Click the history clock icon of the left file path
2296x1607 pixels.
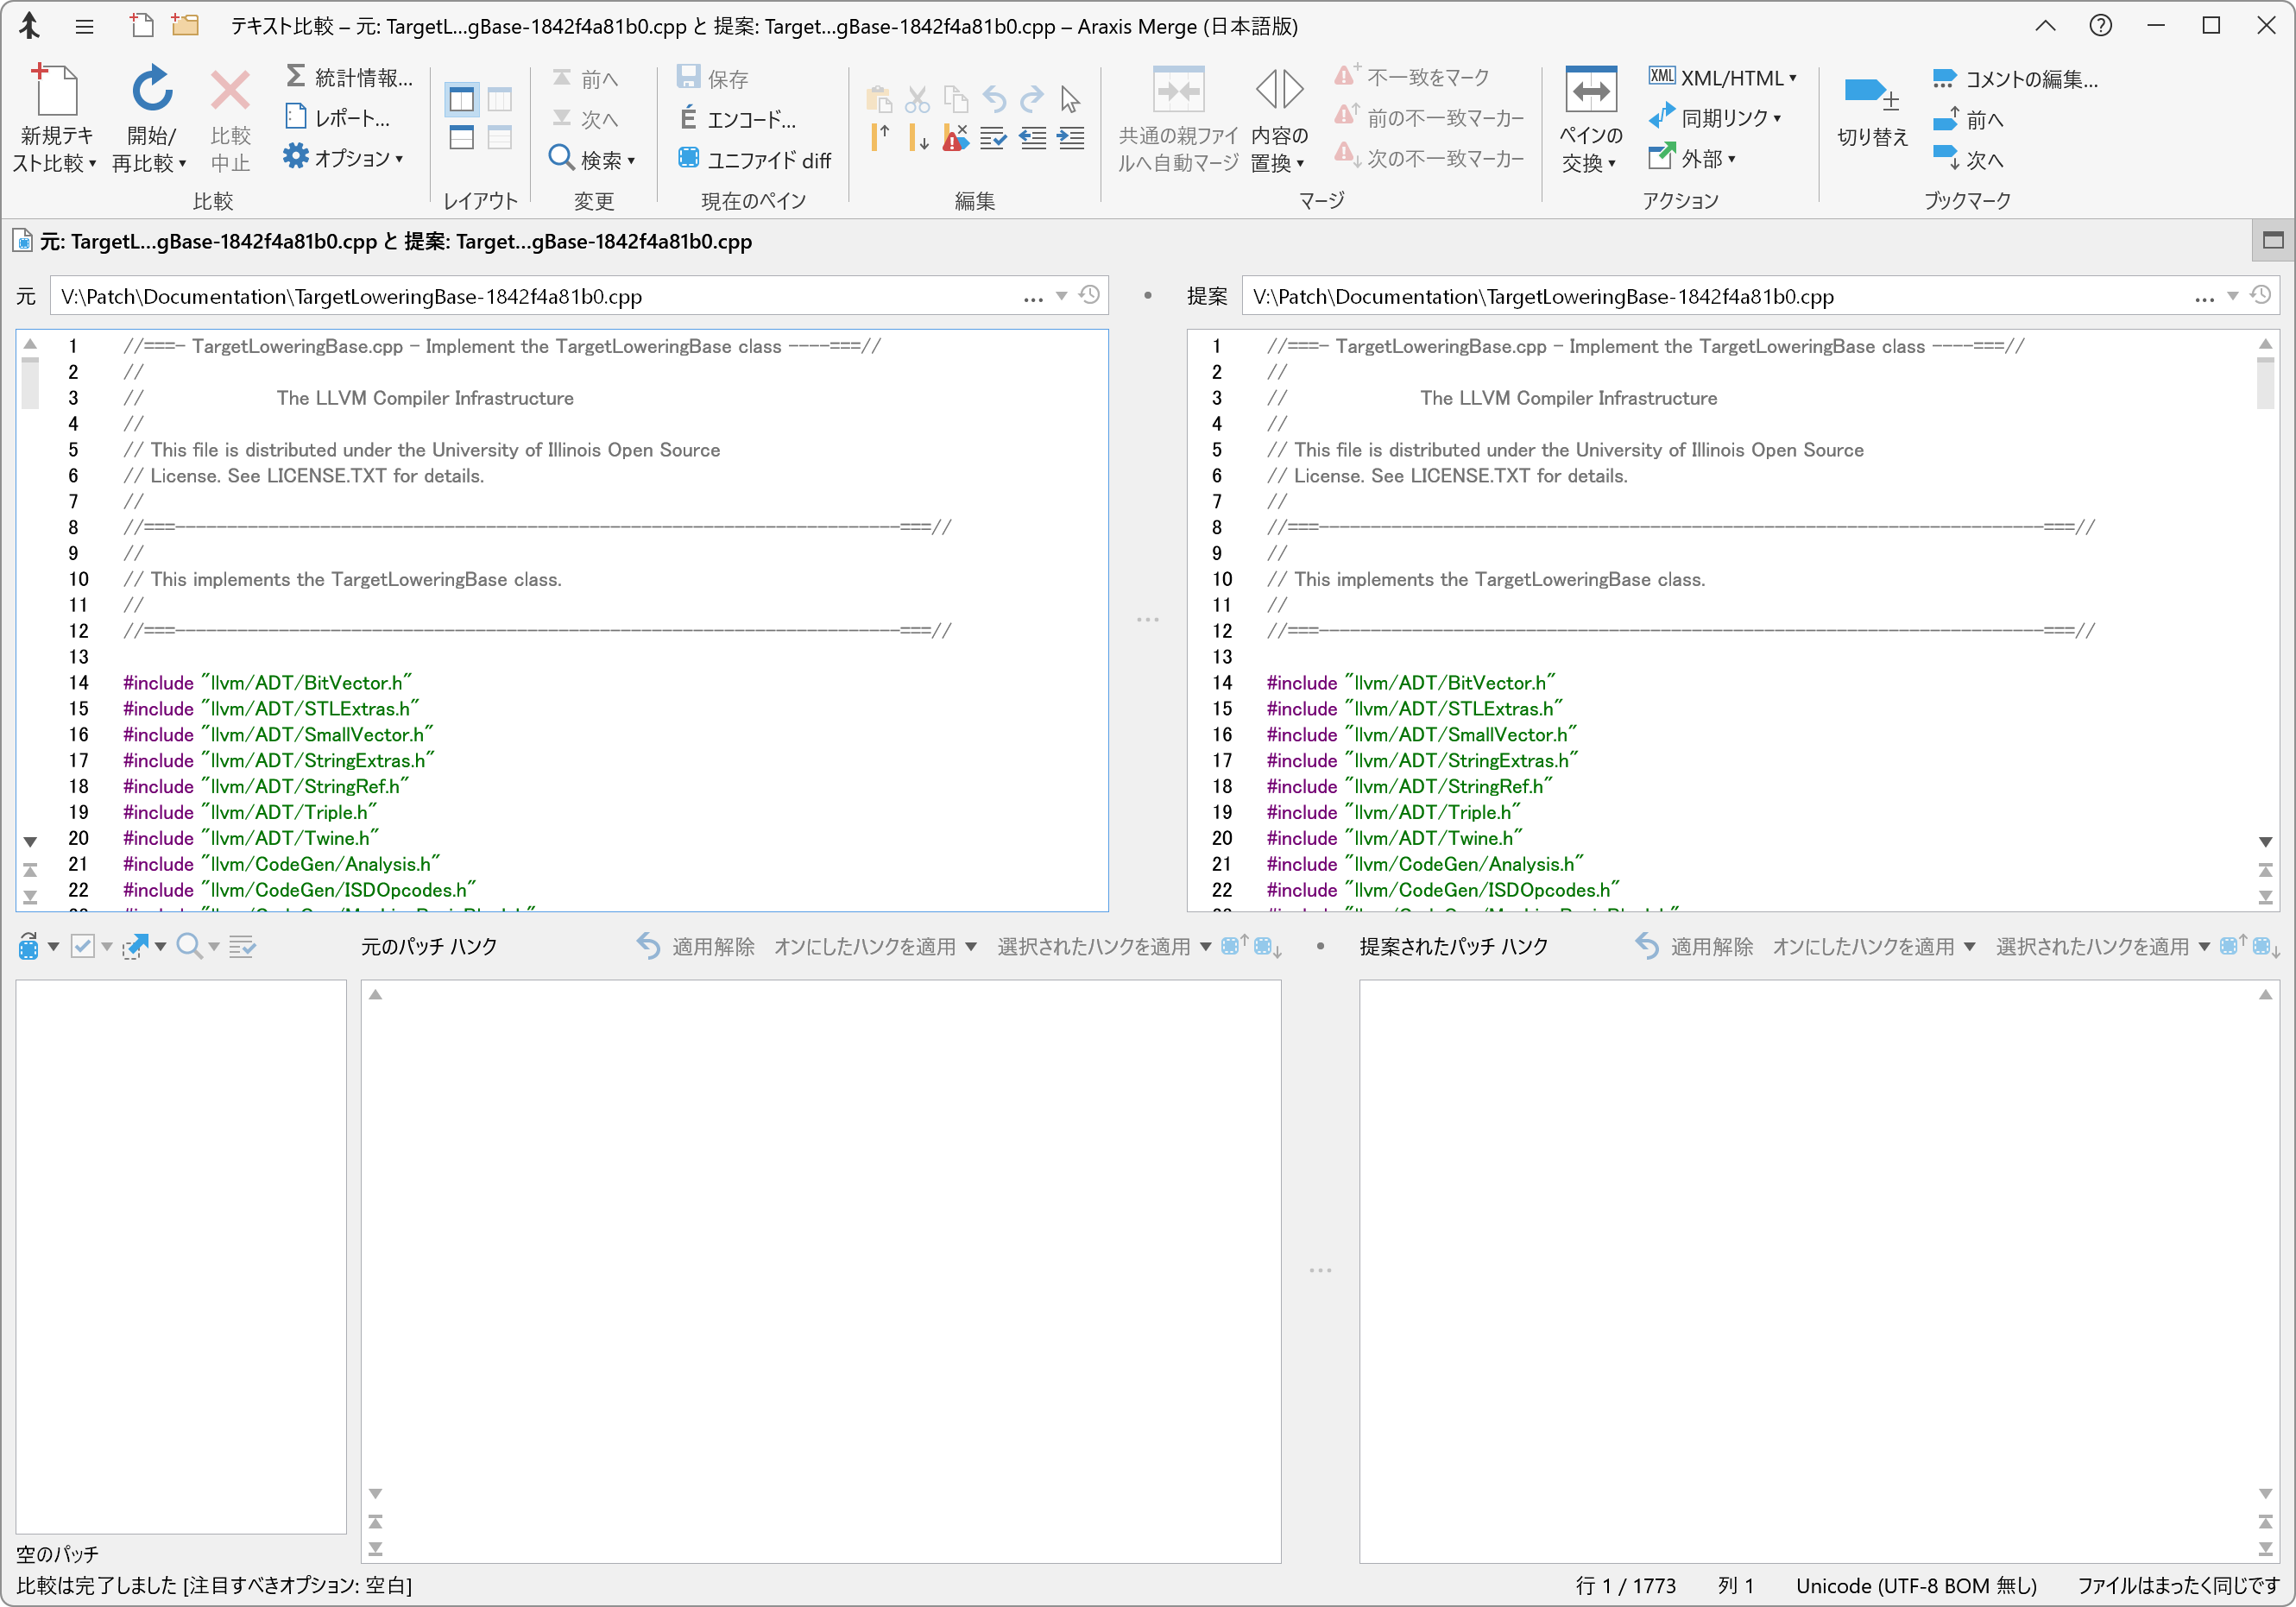(x=1090, y=295)
